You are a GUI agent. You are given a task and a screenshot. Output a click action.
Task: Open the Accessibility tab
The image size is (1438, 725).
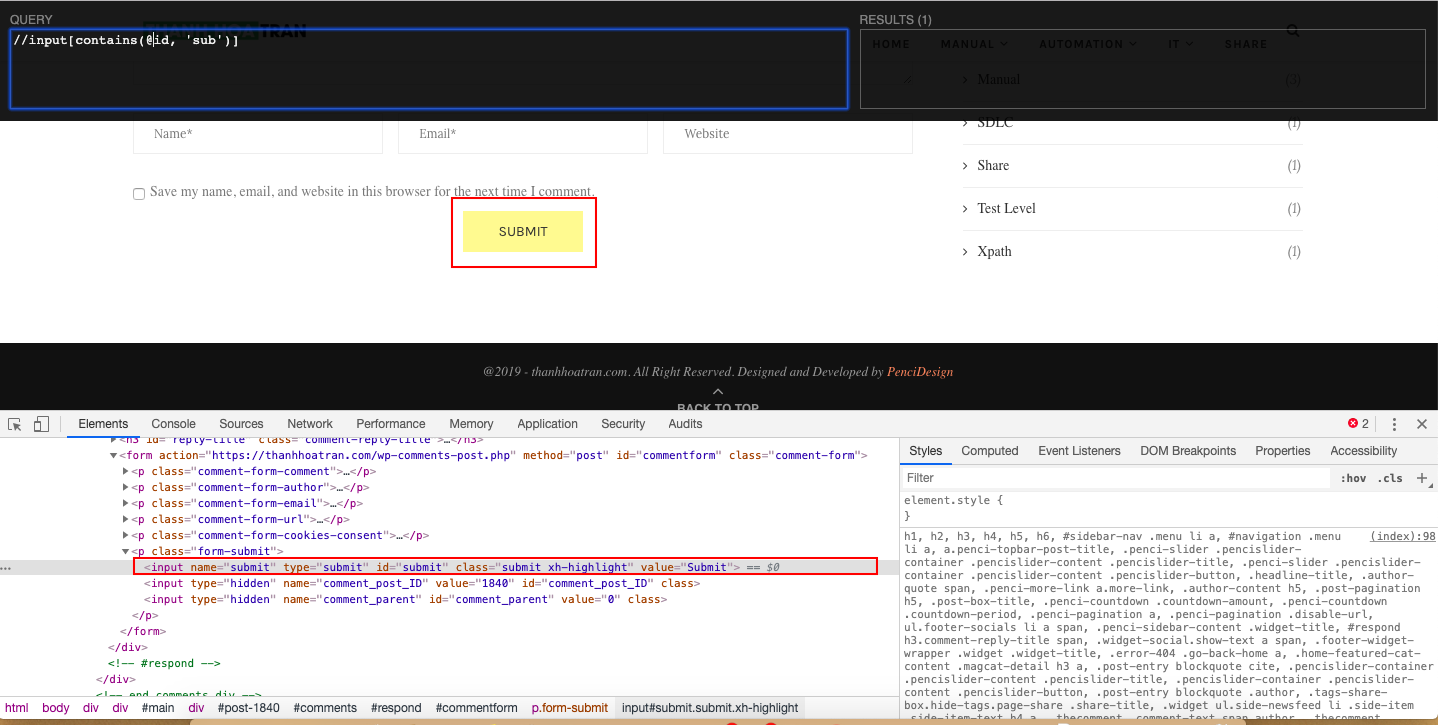tap(1364, 451)
